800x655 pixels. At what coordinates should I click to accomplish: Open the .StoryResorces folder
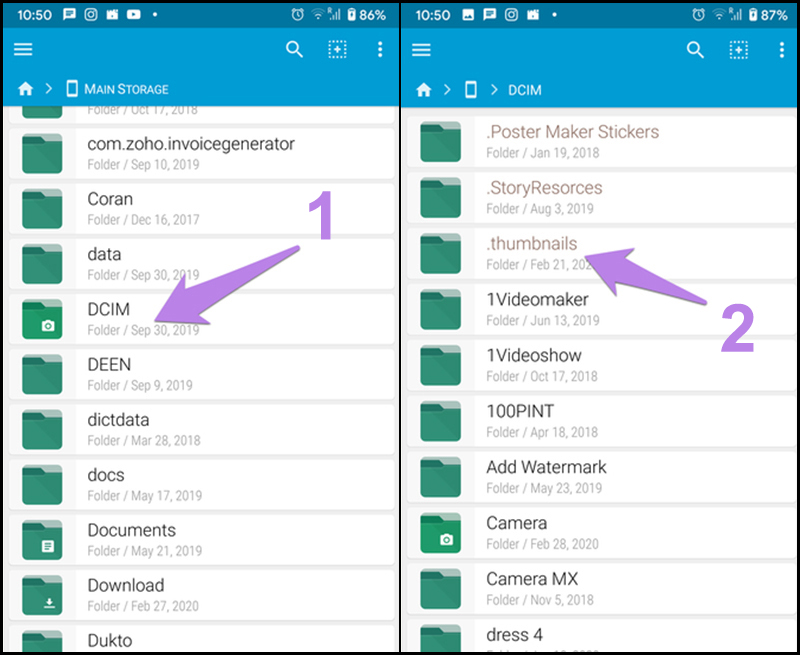pyautogui.click(x=601, y=197)
